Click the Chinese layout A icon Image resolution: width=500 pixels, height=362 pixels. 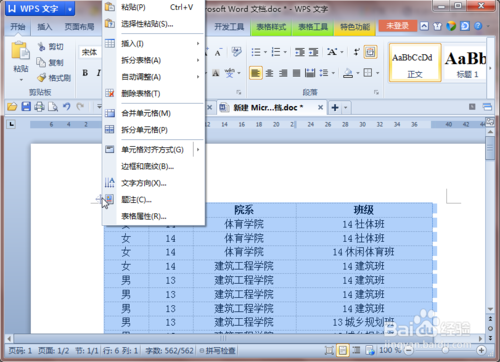pos(332,52)
